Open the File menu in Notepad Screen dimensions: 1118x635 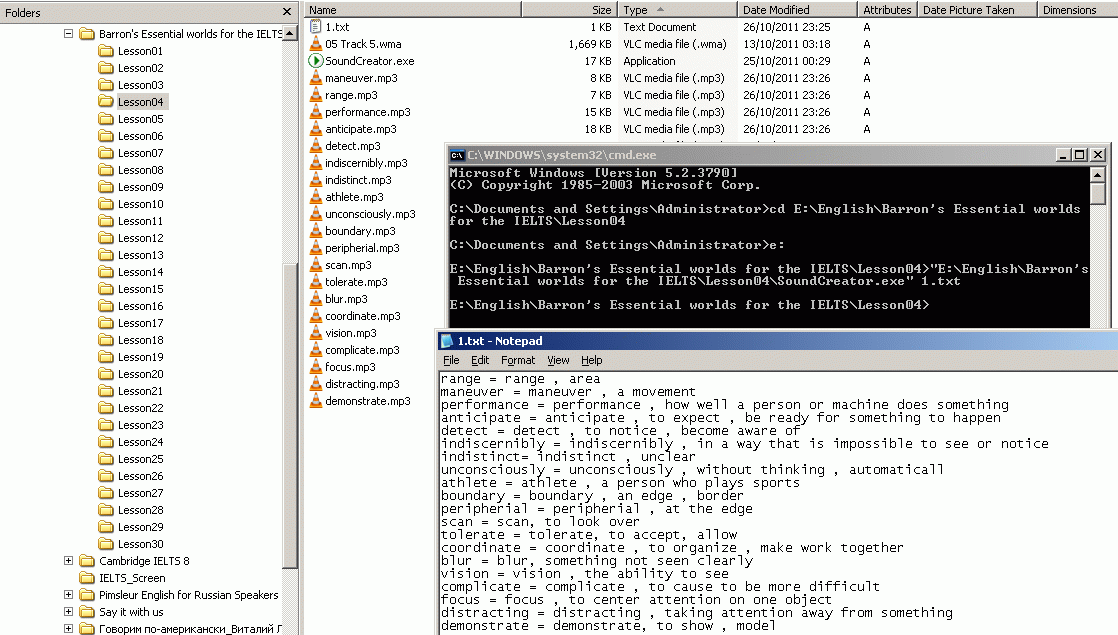[451, 361]
